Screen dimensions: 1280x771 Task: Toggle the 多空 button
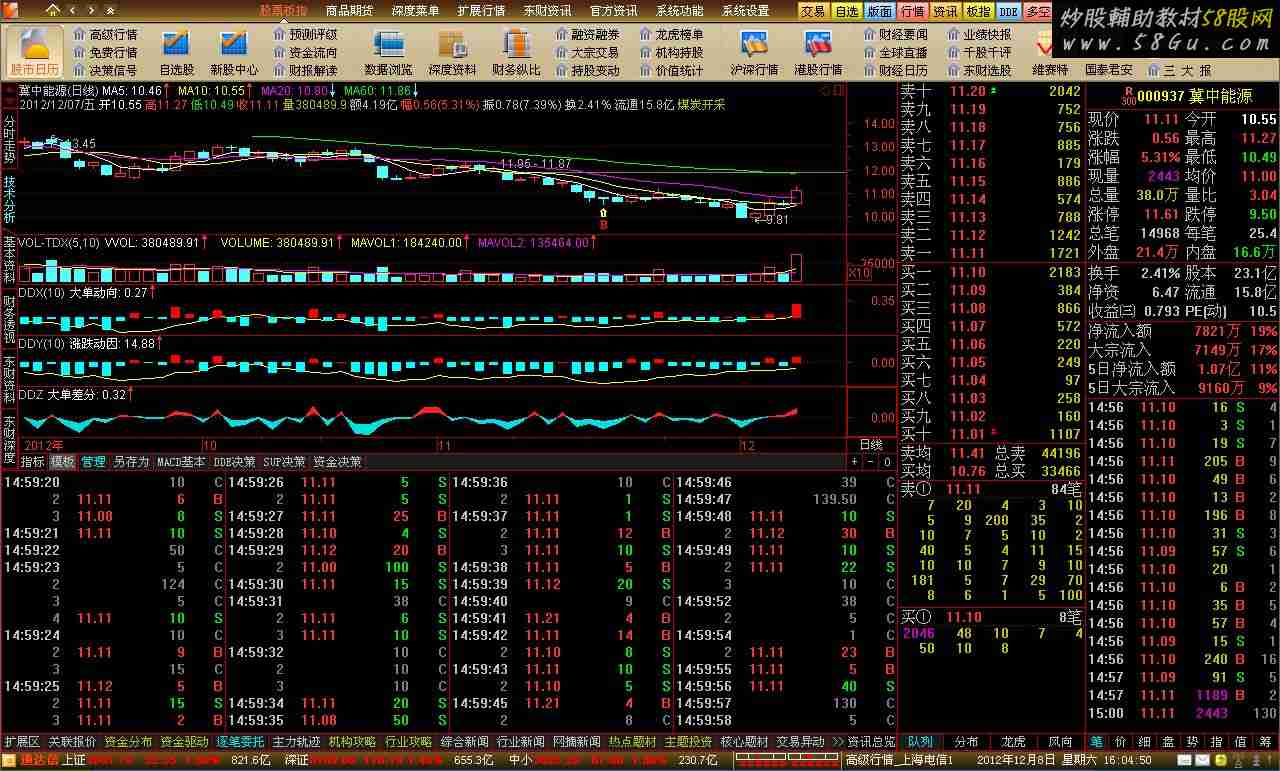click(x=1037, y=11)
